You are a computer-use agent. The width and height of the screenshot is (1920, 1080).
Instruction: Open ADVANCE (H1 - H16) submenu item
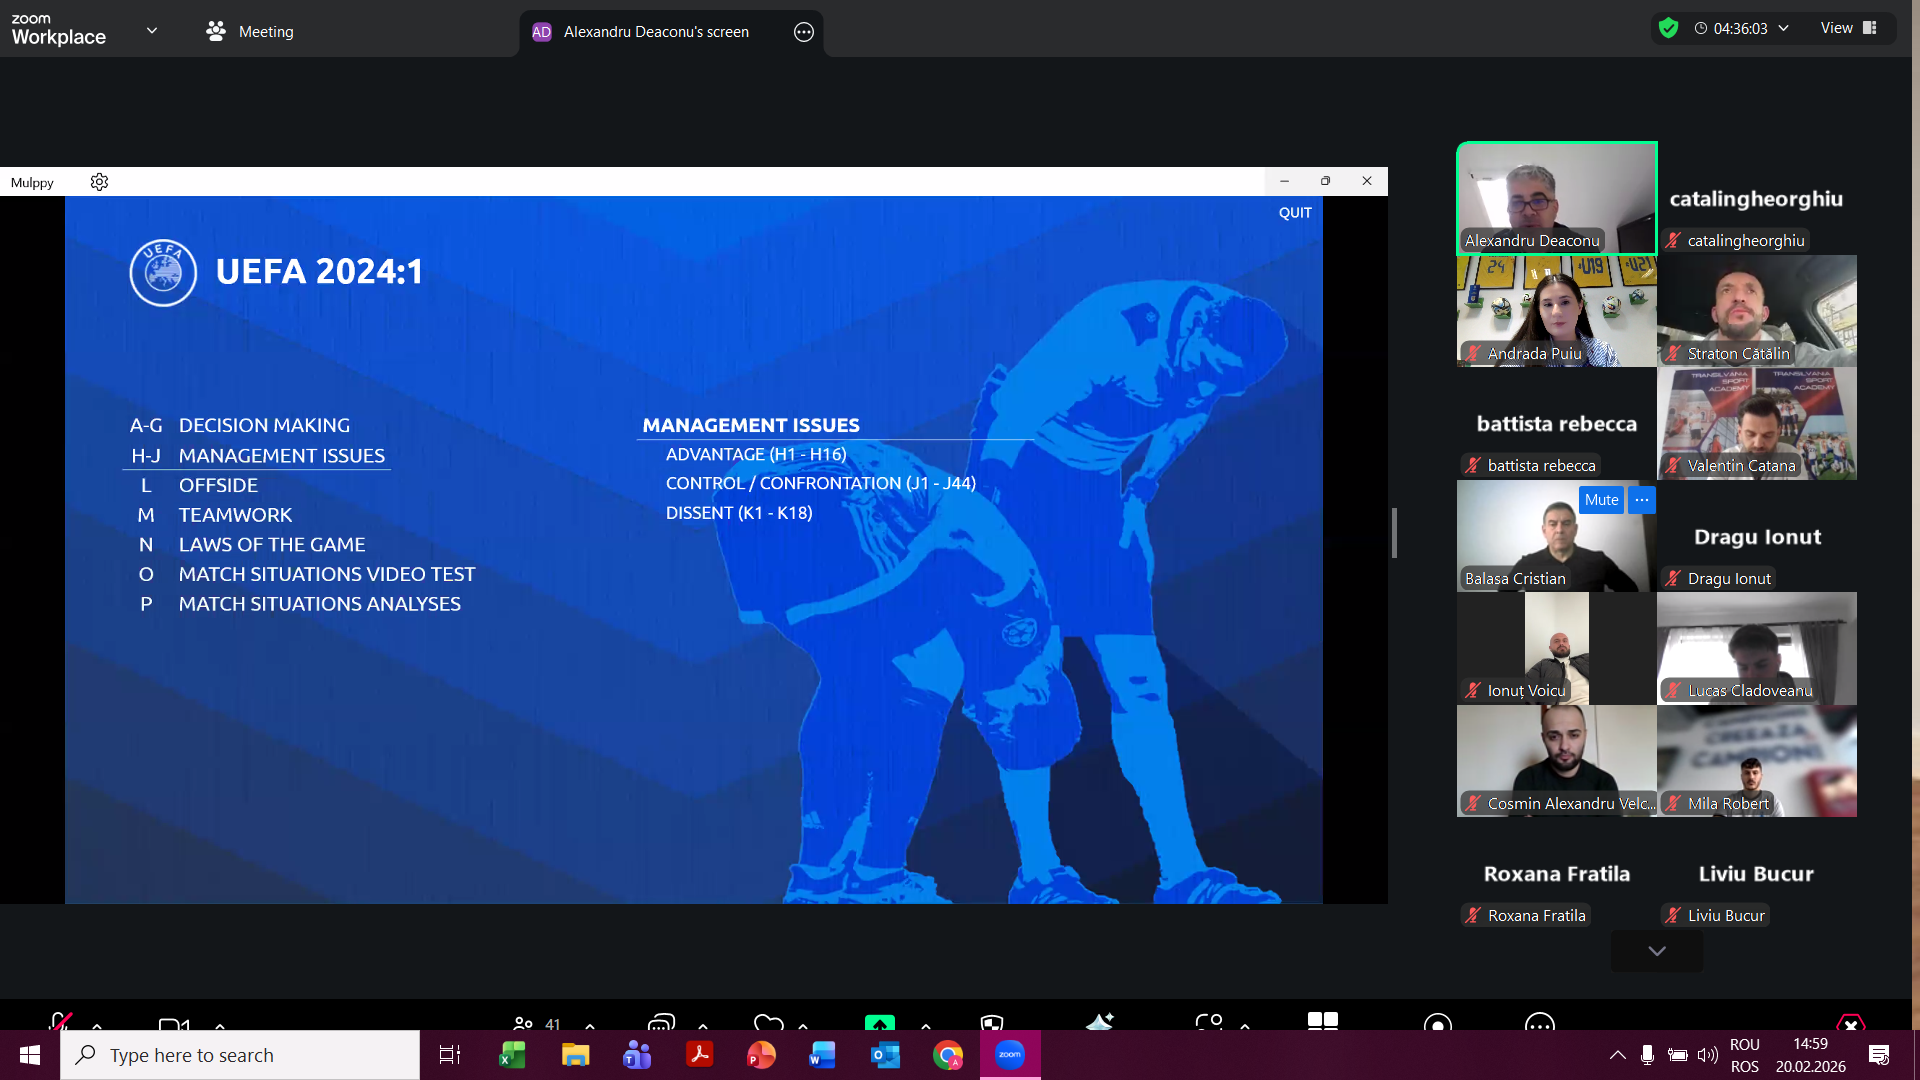click(755, 454)
